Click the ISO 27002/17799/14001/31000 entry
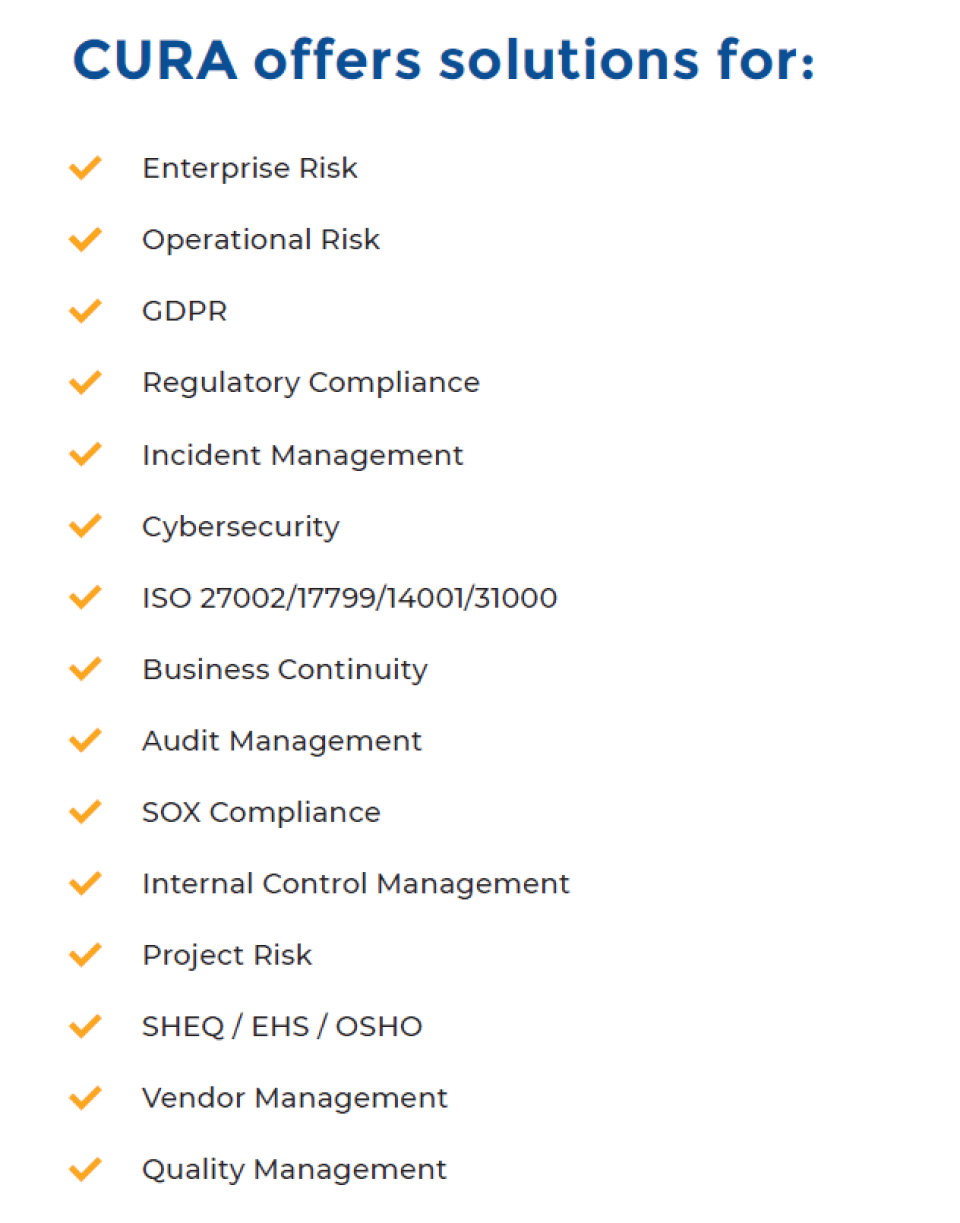Screen dimensions: 960x1223 pos(350,598)
